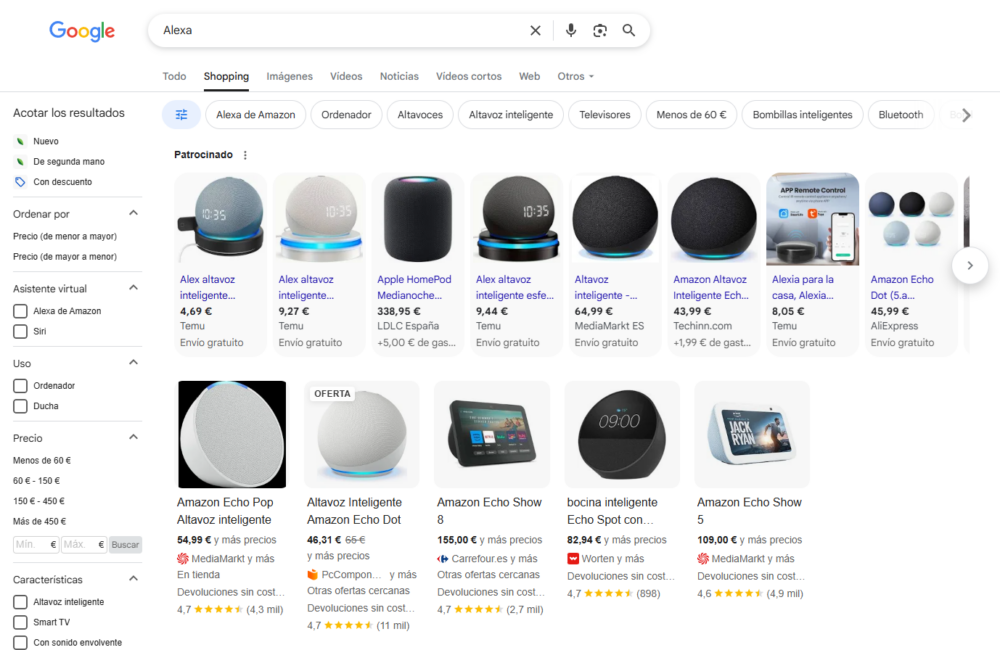
Task: Click the tag icon beside Con descuento
Action: click(x=20, y=182)
